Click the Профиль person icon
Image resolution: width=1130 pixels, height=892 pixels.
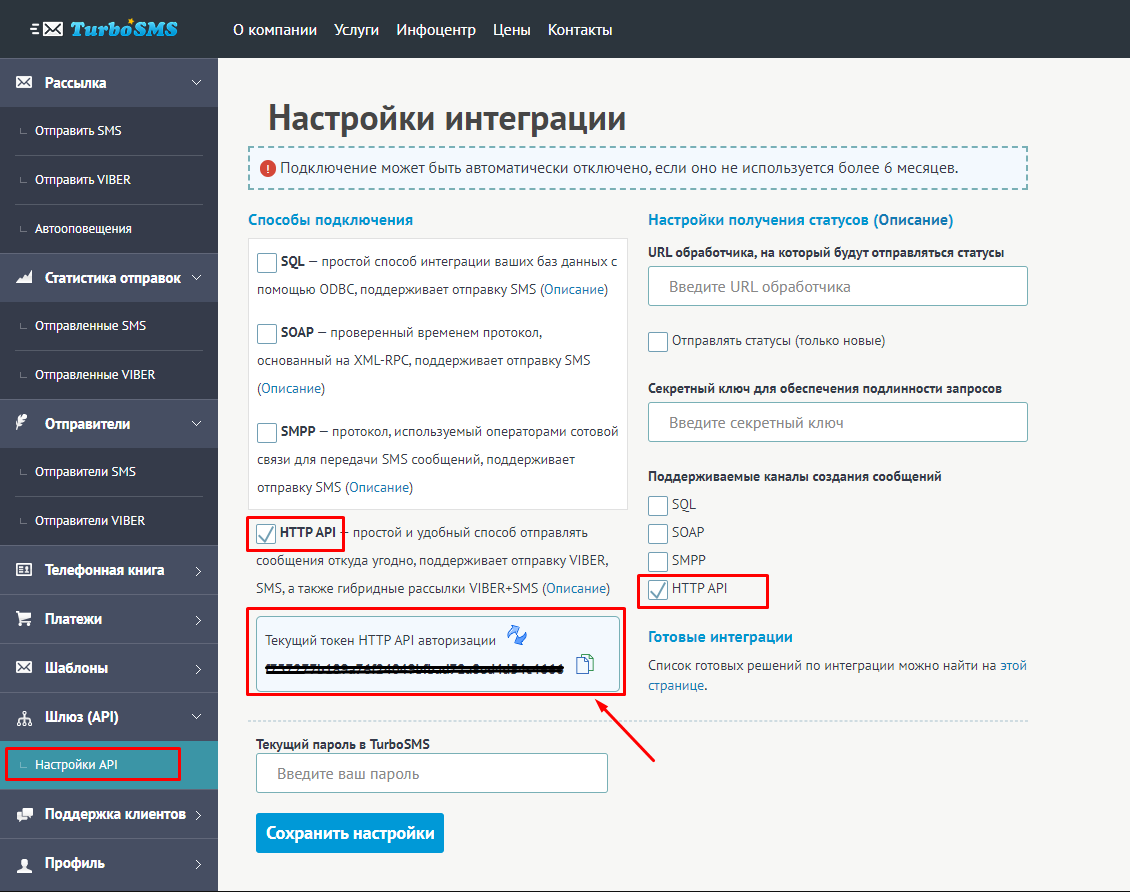click(25, 863)
